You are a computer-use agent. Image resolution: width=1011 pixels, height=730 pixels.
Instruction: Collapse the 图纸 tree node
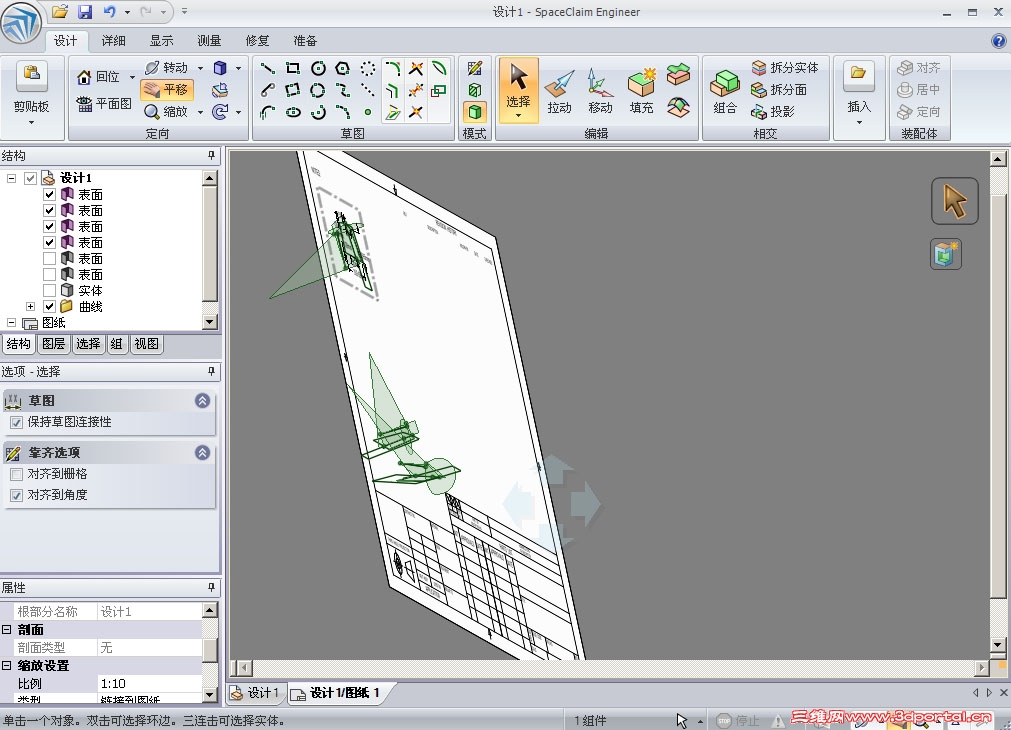pyautogui.click(x=11, y=322)
